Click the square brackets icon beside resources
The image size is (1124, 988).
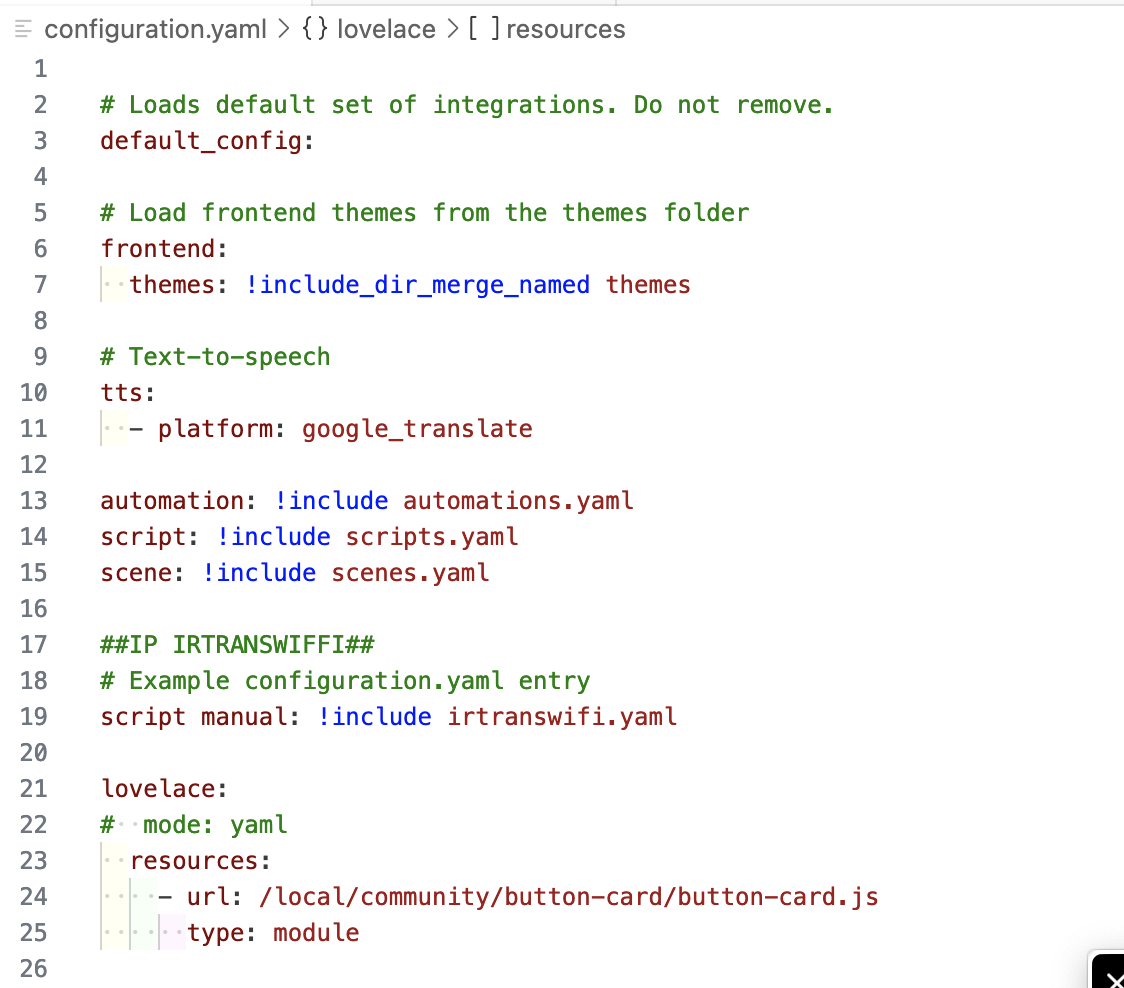point(485,29)
